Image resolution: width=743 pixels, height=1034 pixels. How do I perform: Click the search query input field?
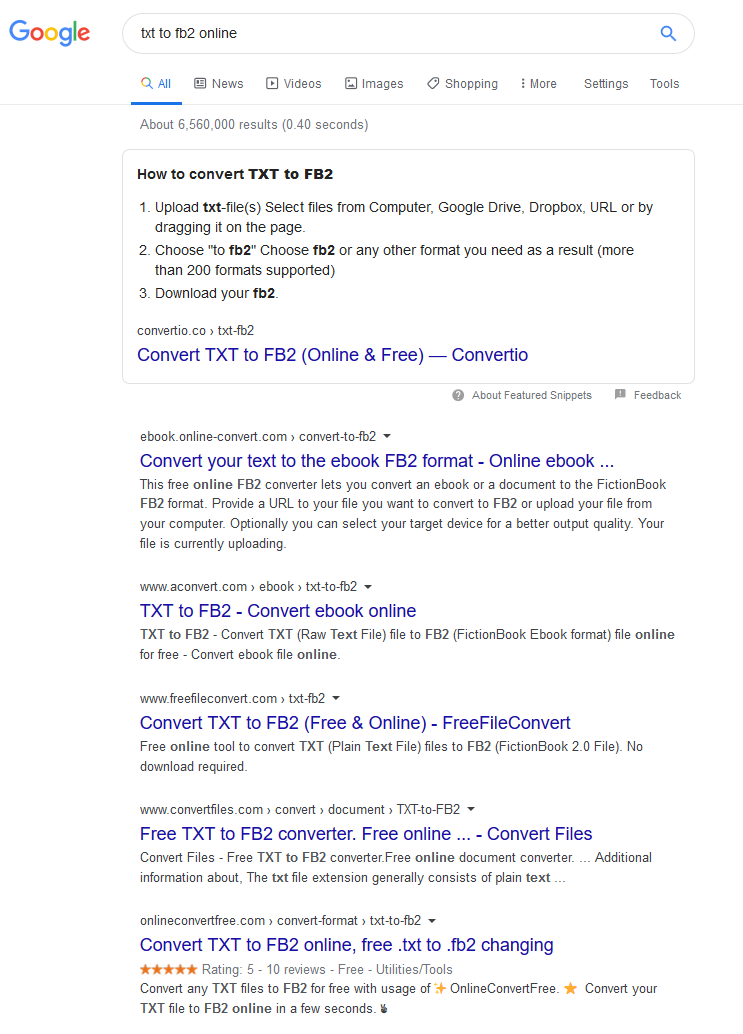point(390,33)
